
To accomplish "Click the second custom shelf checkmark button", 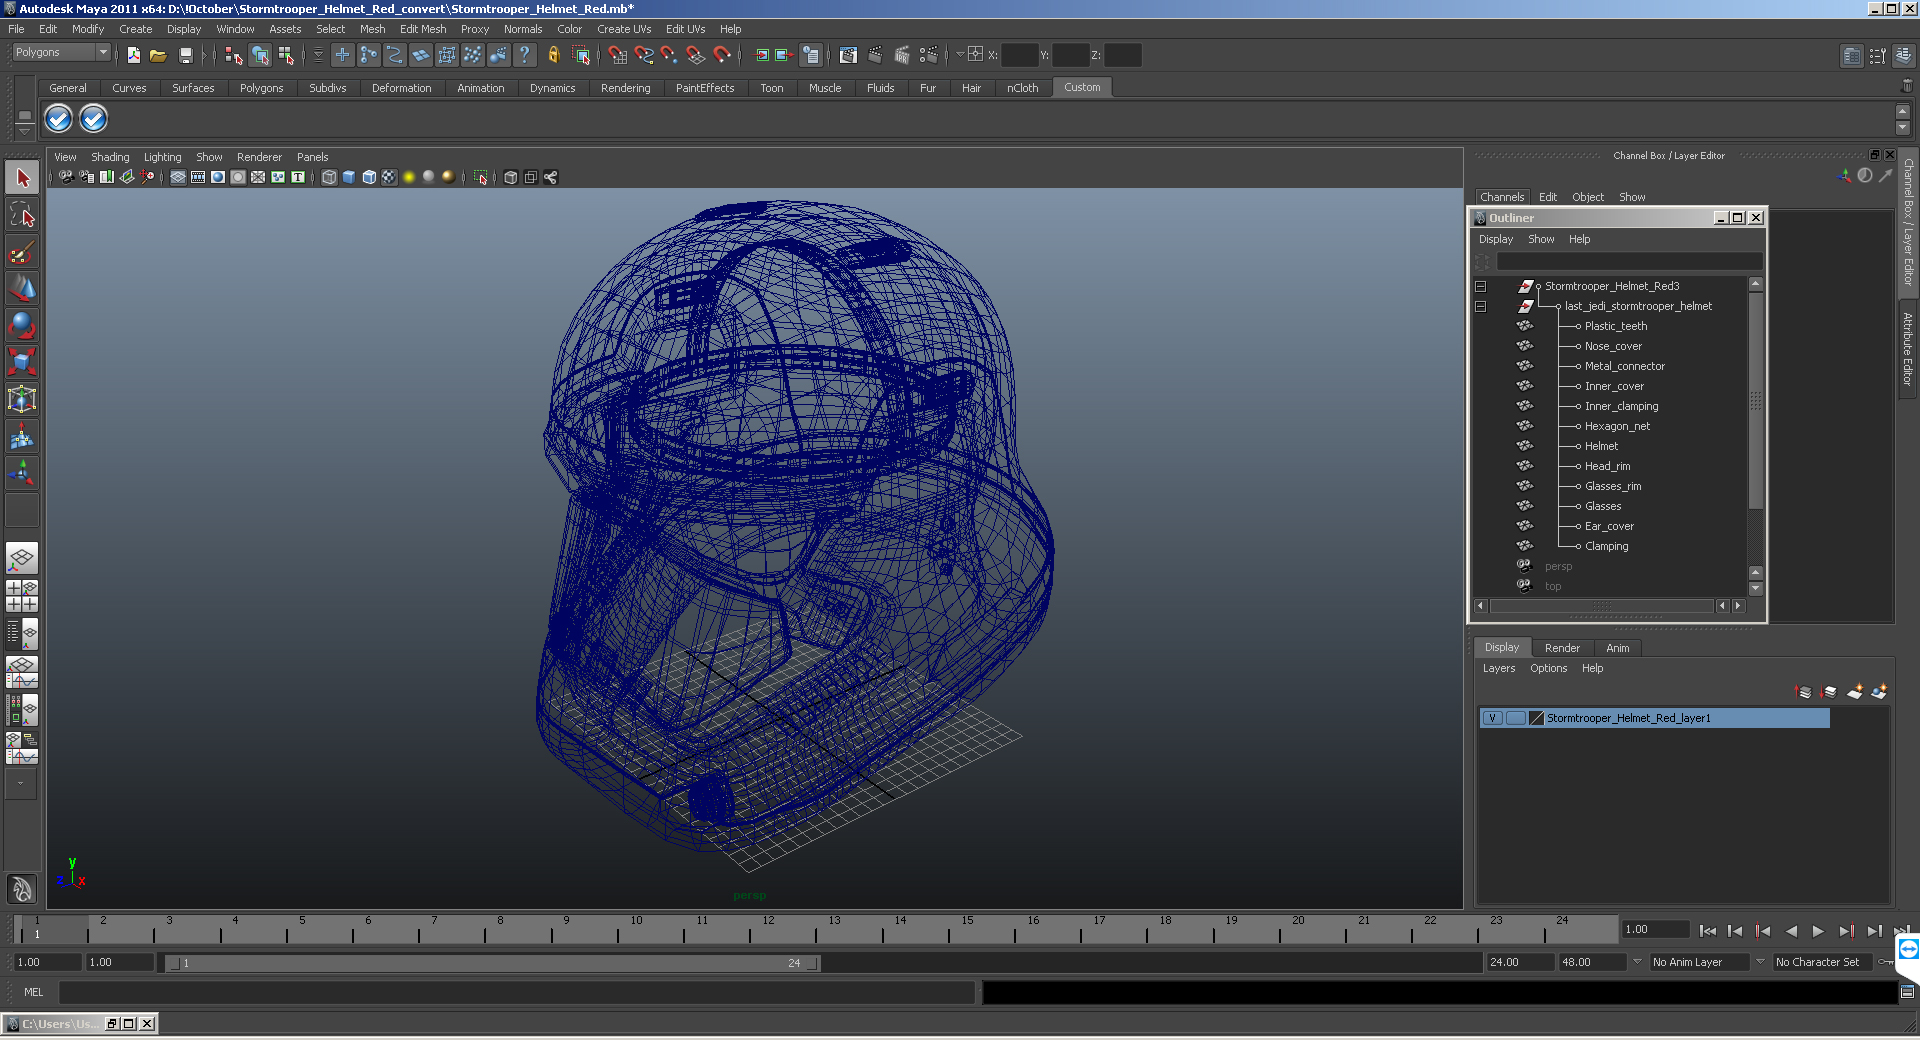I will pos(93,119).
